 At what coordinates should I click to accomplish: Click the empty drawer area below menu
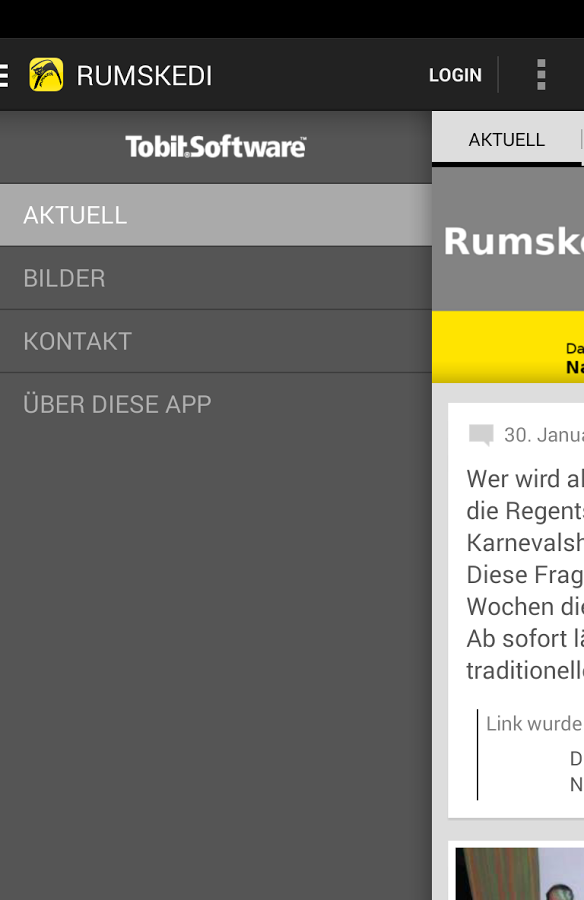[x=216, y=668]
